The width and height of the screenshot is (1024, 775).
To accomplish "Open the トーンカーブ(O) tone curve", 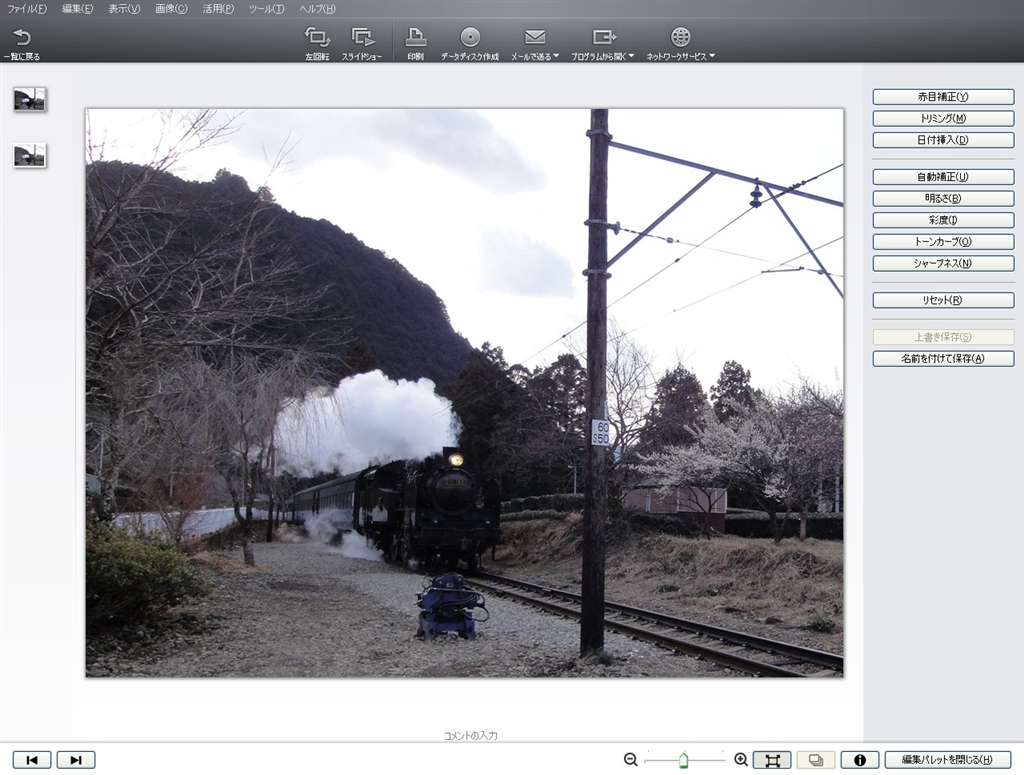I will (943, 242).
